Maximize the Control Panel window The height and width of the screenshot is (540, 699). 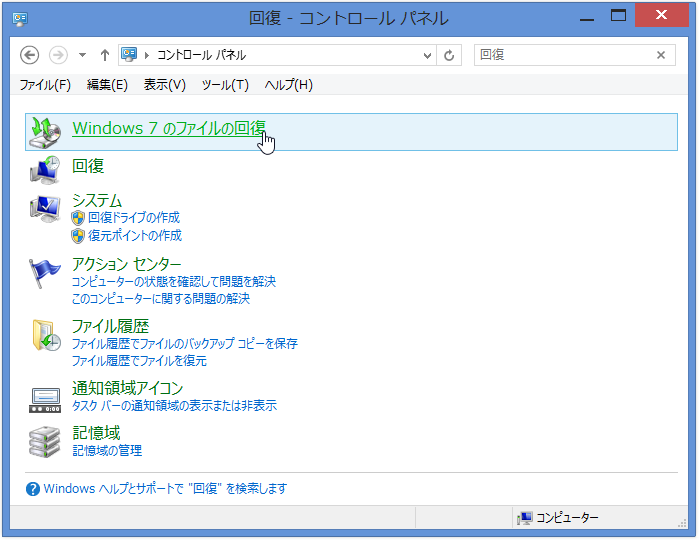618,16
